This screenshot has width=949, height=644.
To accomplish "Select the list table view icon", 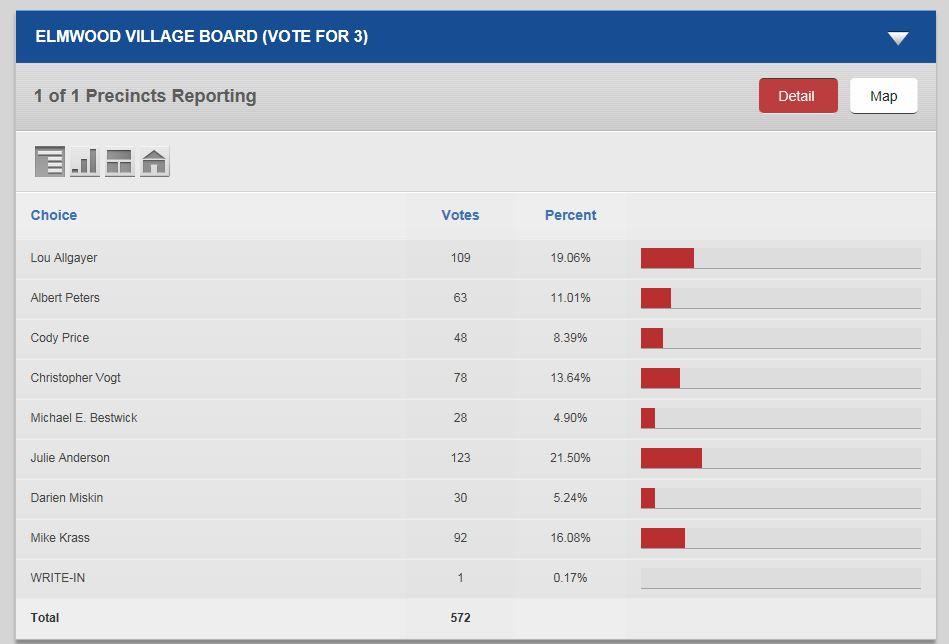I will point(50,162).
